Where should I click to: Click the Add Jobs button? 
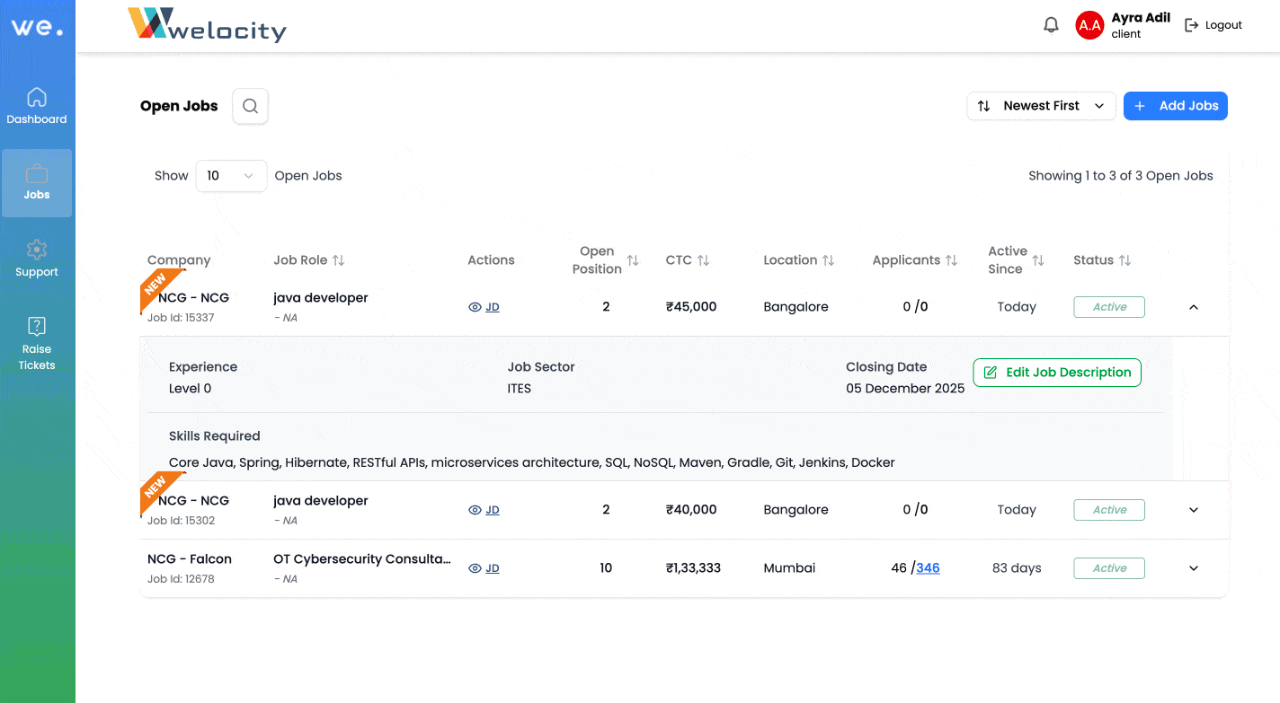[1175, 106]
